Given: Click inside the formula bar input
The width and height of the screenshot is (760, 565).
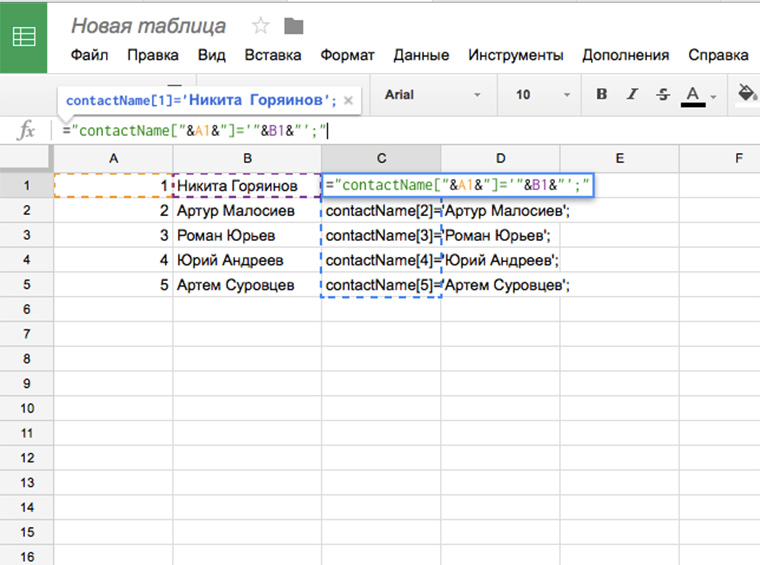Looking at the screenshot, I should coord(407,131).
